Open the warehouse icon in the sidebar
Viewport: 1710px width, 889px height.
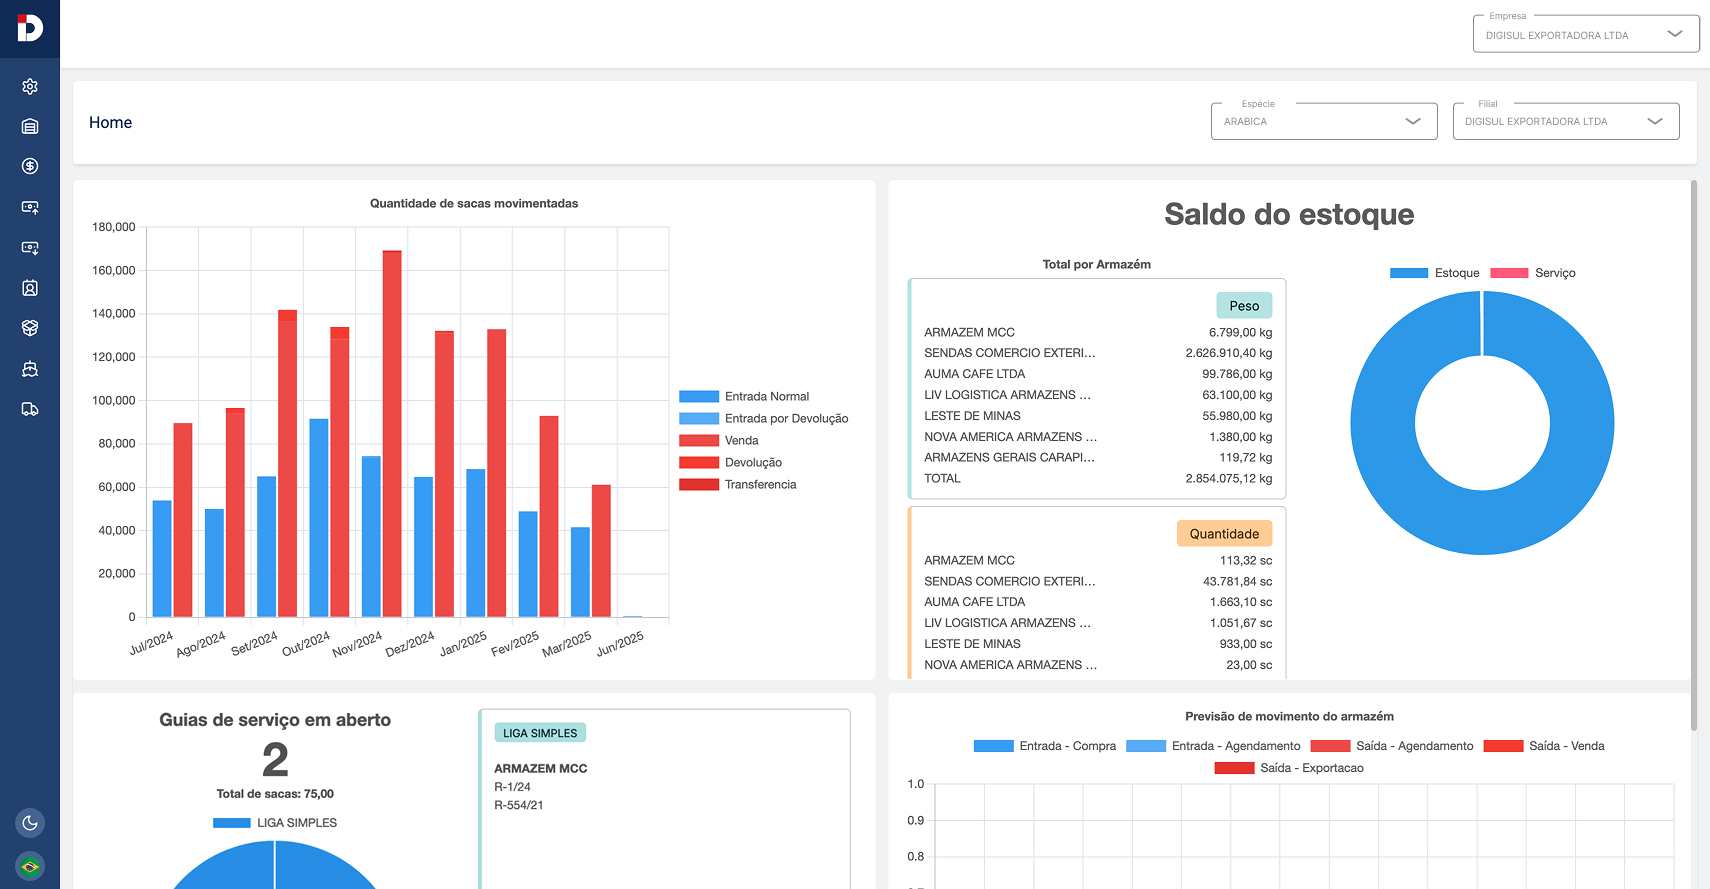30,126
